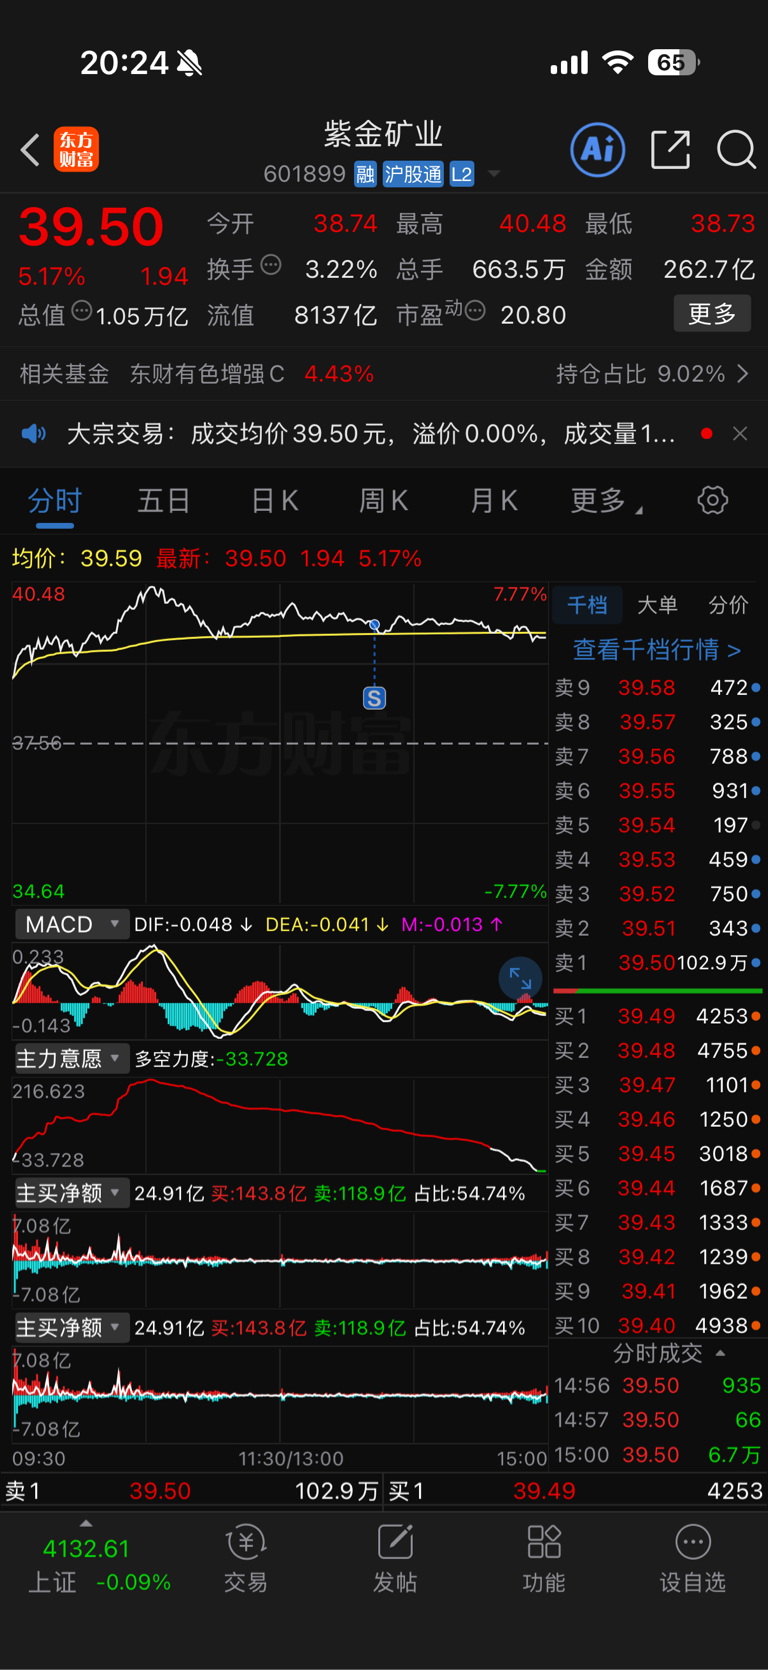The width and height of the screenshot is (768, 1670).
Task: Tap the 买10 39.40 order row
Action: (657, 1326)
